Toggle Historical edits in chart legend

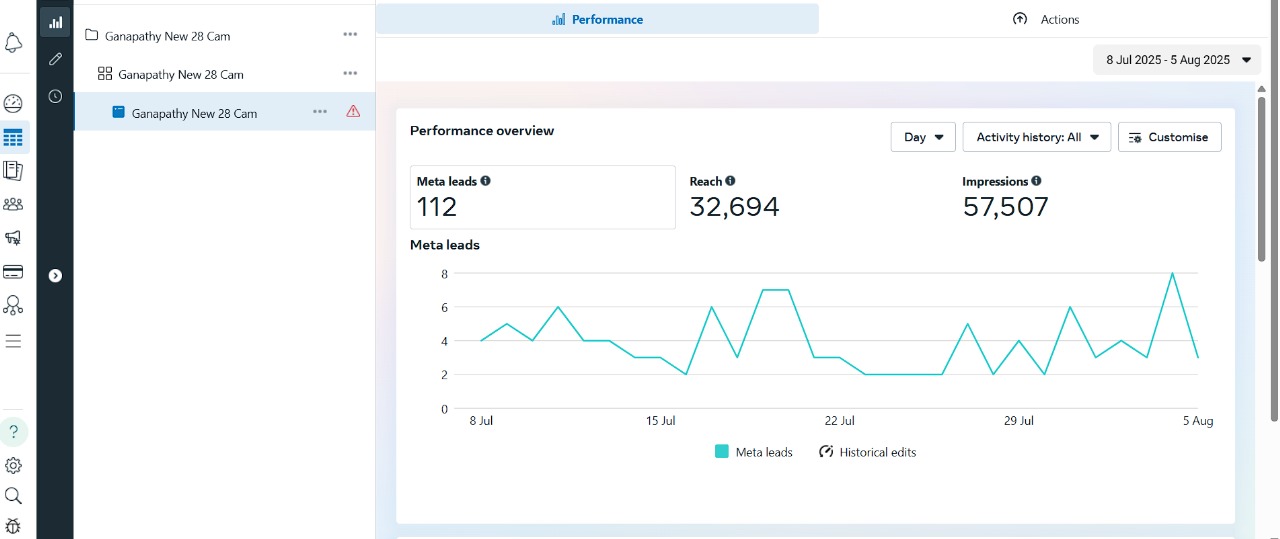[867, 452]
